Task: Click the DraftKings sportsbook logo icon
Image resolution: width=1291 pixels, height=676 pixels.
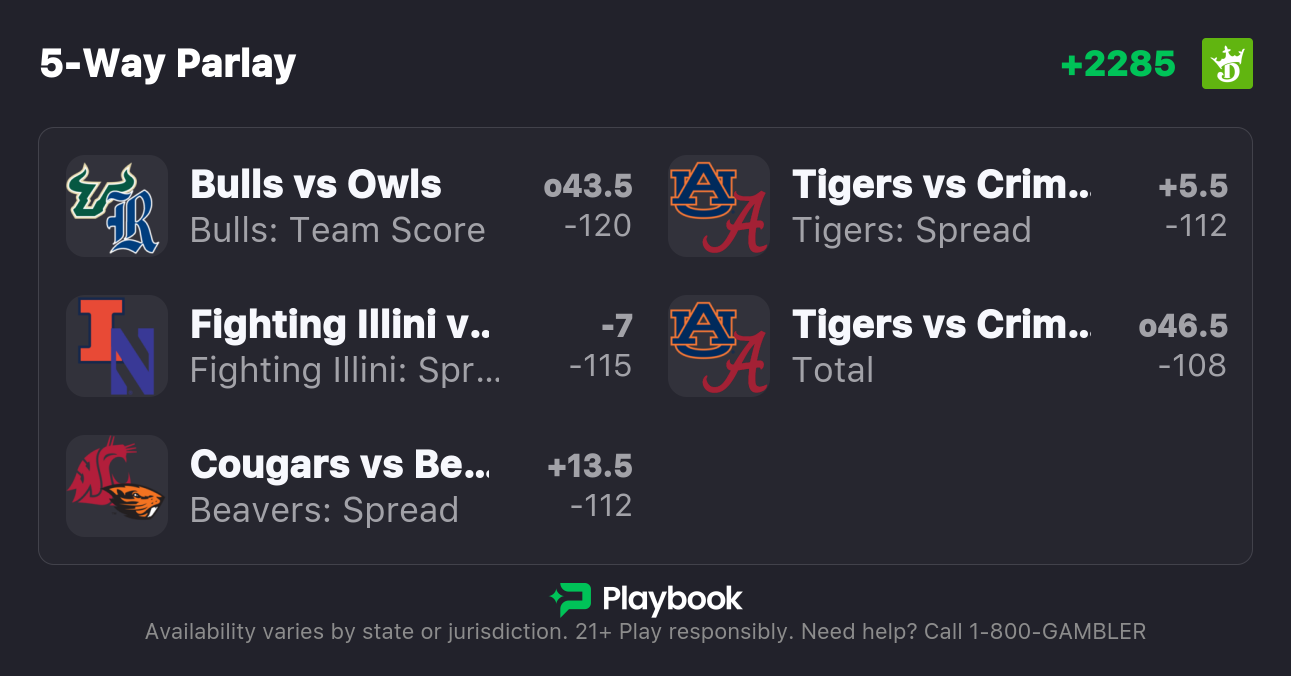Action: (x=1226, y=64)
